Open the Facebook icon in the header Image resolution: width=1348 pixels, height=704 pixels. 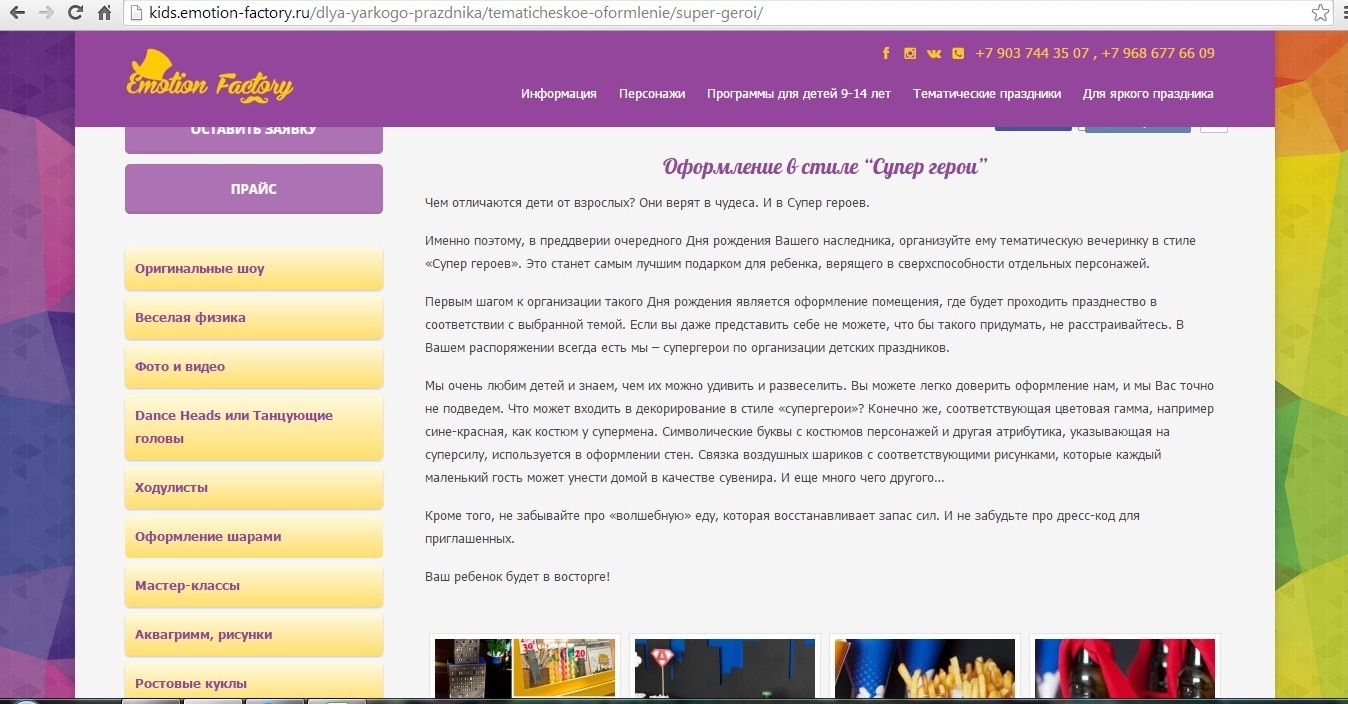[x=886, y=54]
